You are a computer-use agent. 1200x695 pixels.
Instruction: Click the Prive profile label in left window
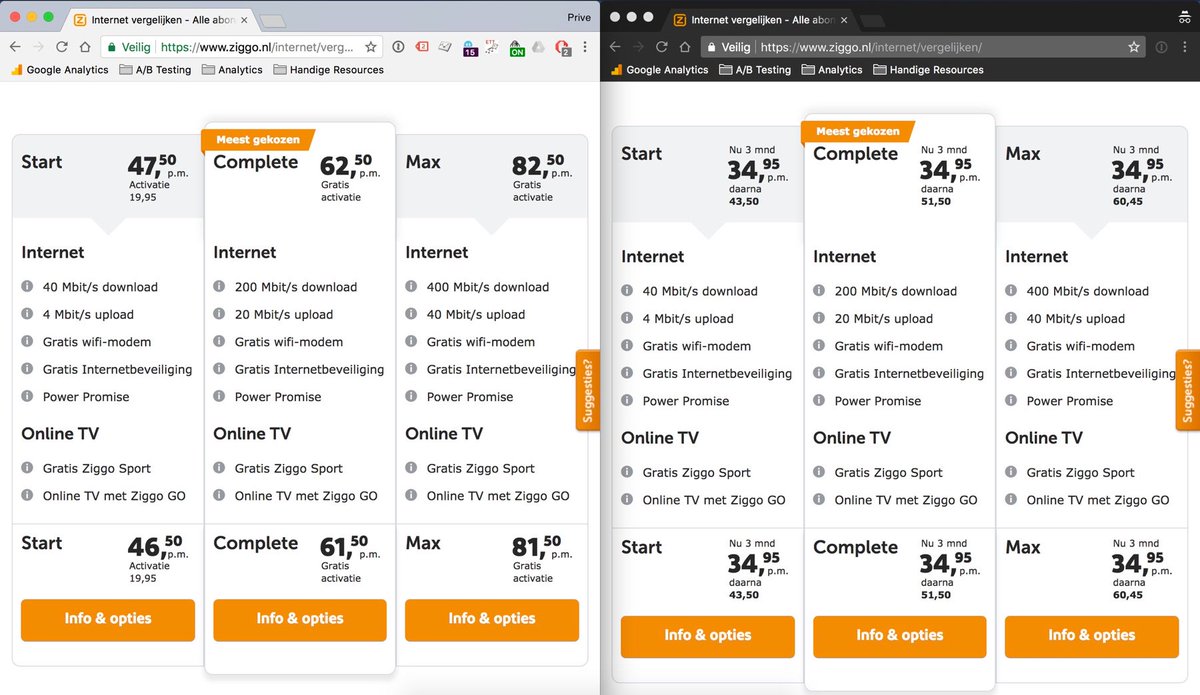[578, 17]
